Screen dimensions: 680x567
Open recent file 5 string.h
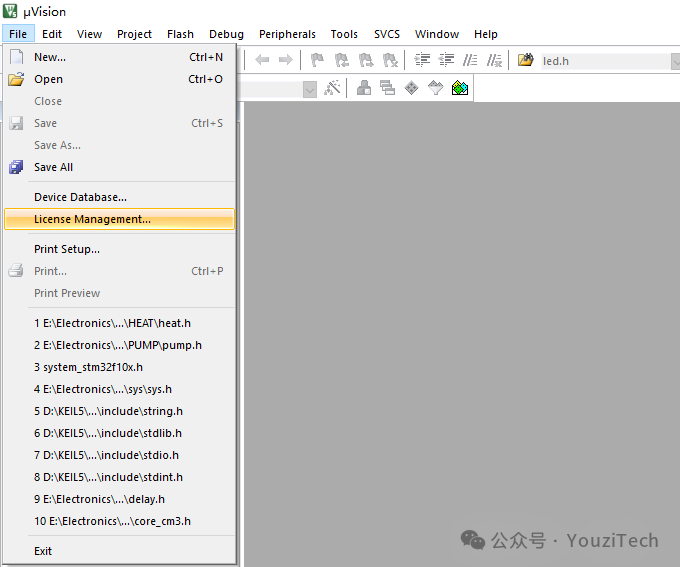click(x=120, y=411)
